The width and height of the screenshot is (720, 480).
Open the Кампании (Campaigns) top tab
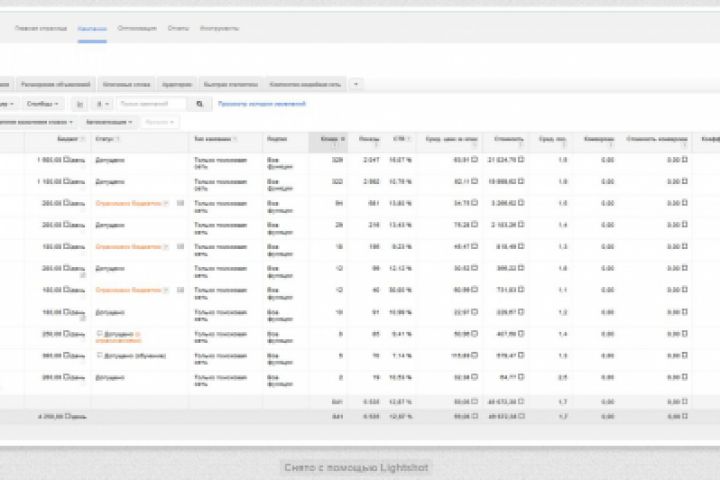pyautogui.click(x=92, y=28)
